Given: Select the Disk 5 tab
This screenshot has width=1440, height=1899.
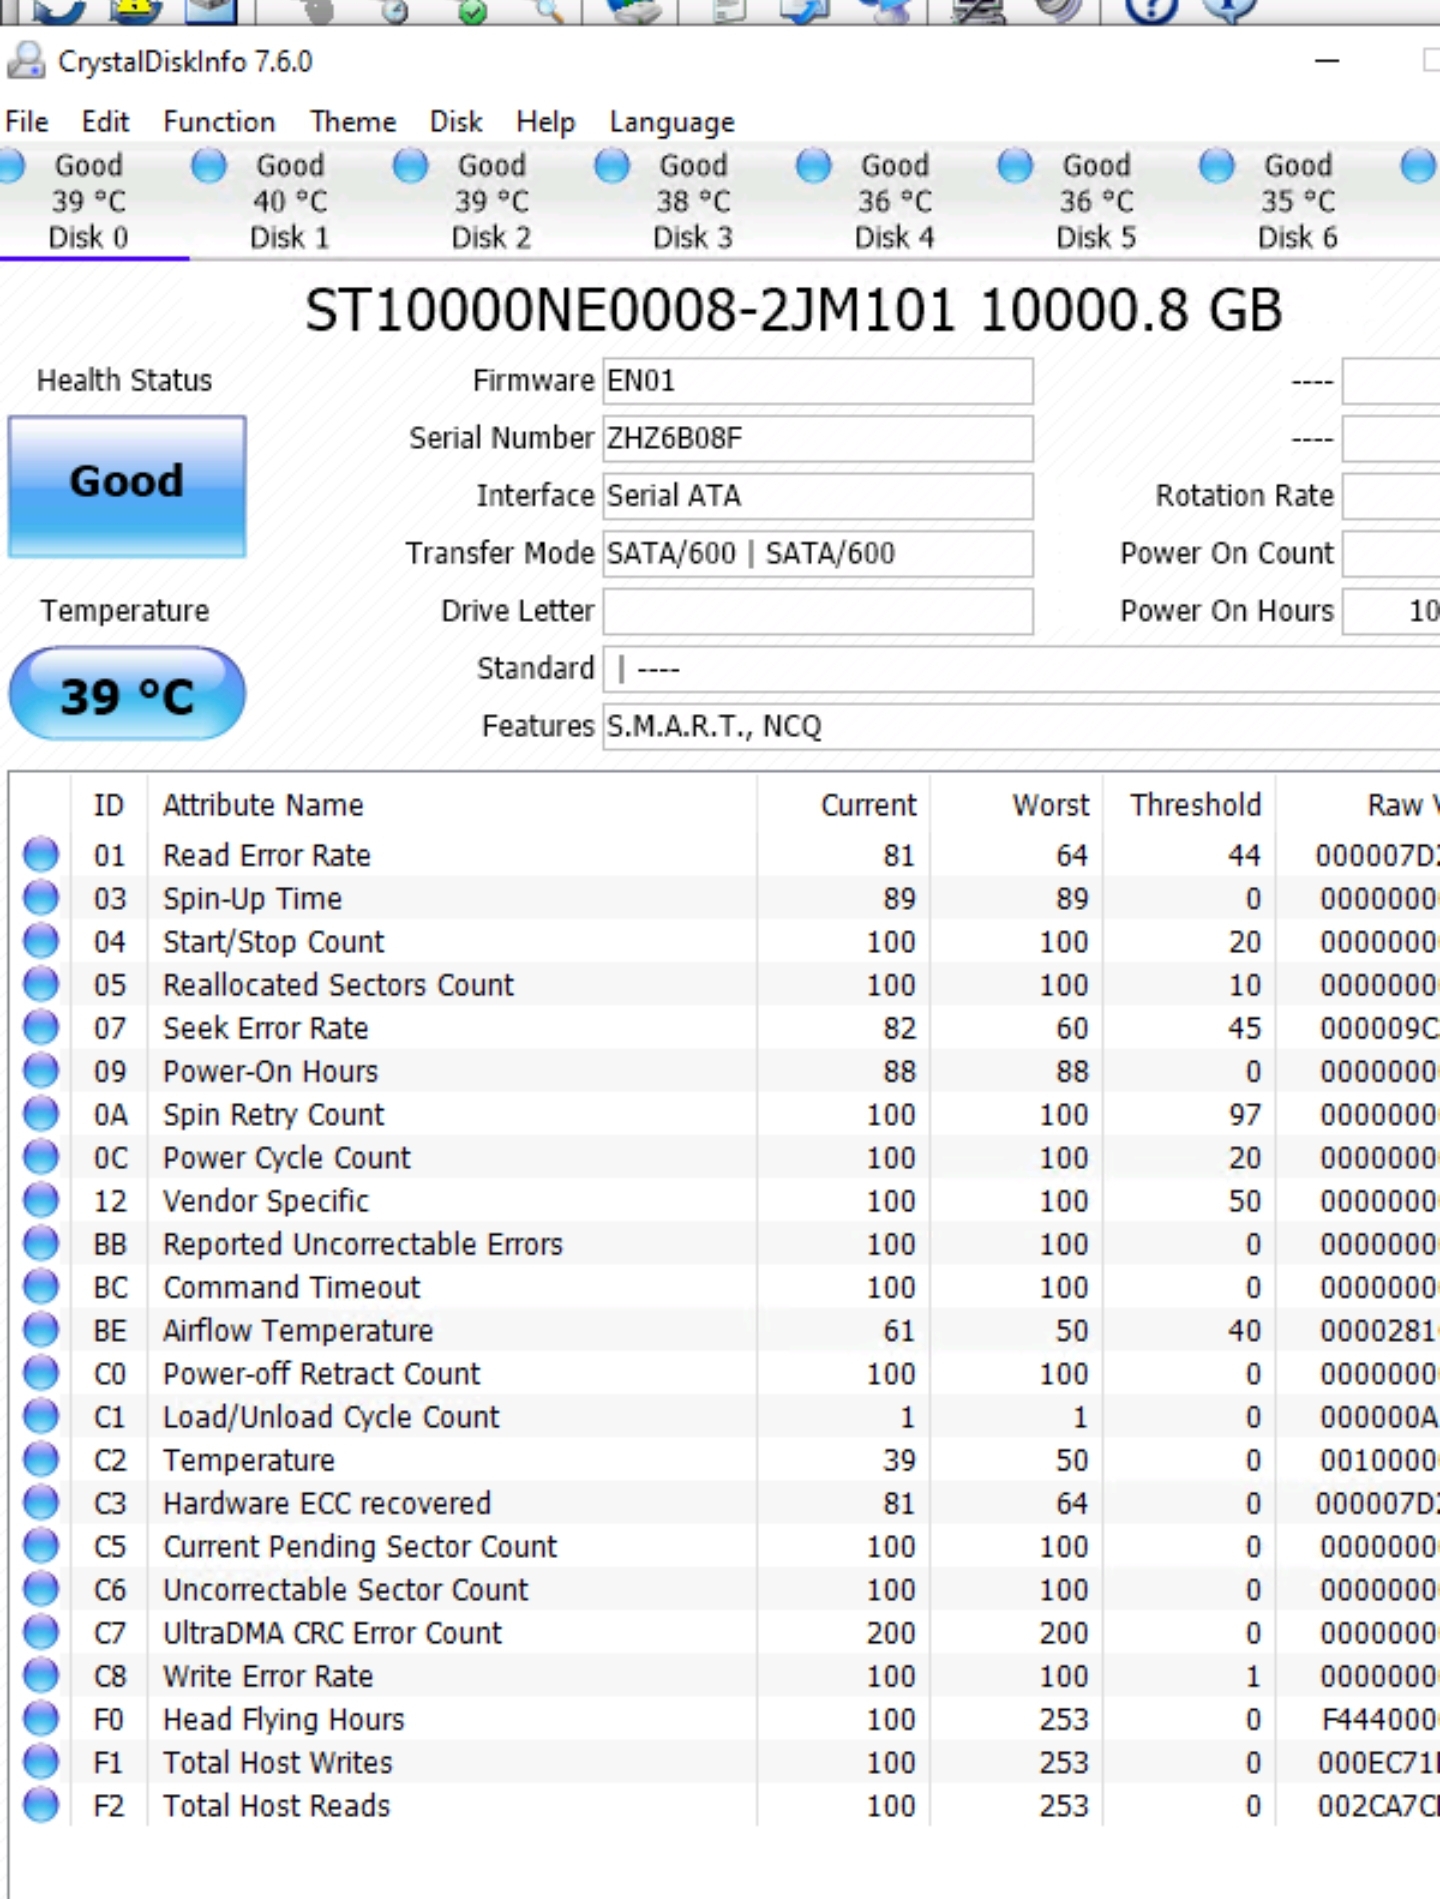Looking at the screenshot, I should 1096,201.
